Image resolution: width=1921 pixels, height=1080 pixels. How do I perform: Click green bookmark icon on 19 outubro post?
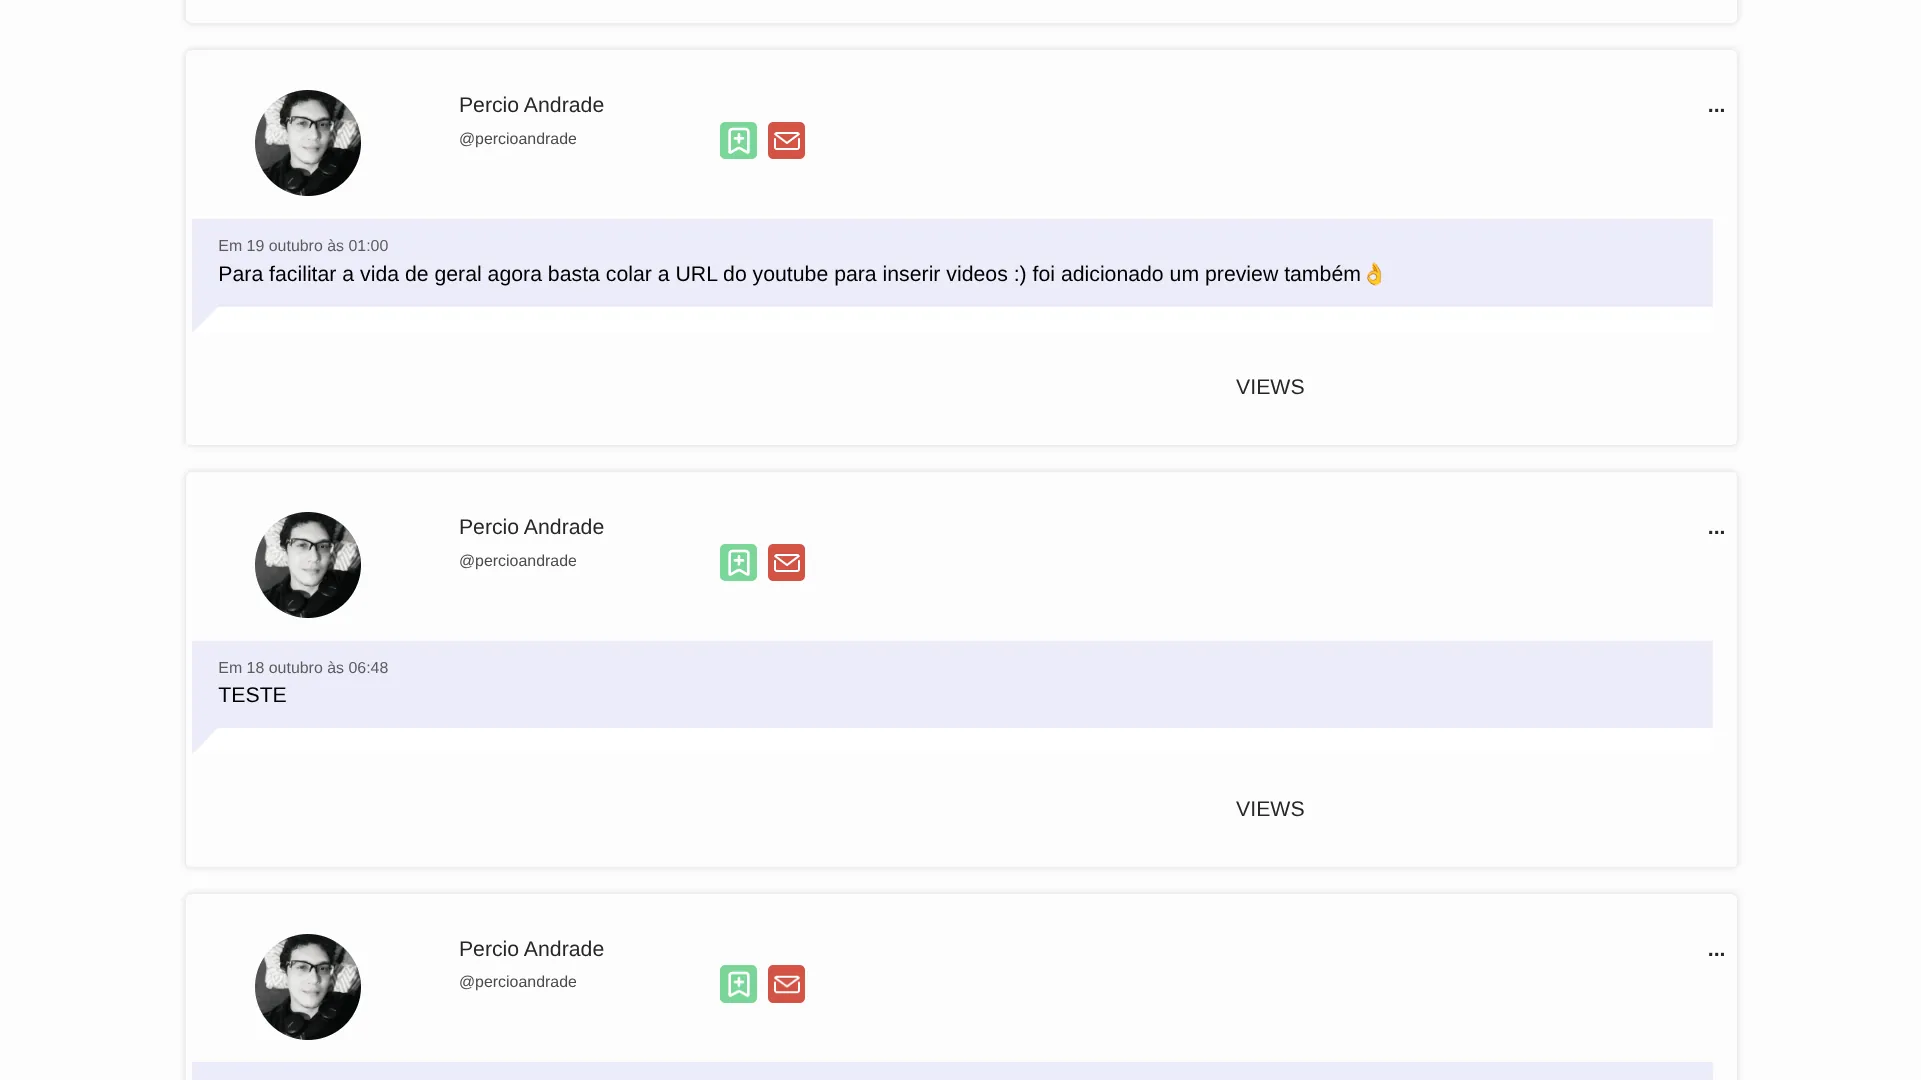click(x=738, y=141)
